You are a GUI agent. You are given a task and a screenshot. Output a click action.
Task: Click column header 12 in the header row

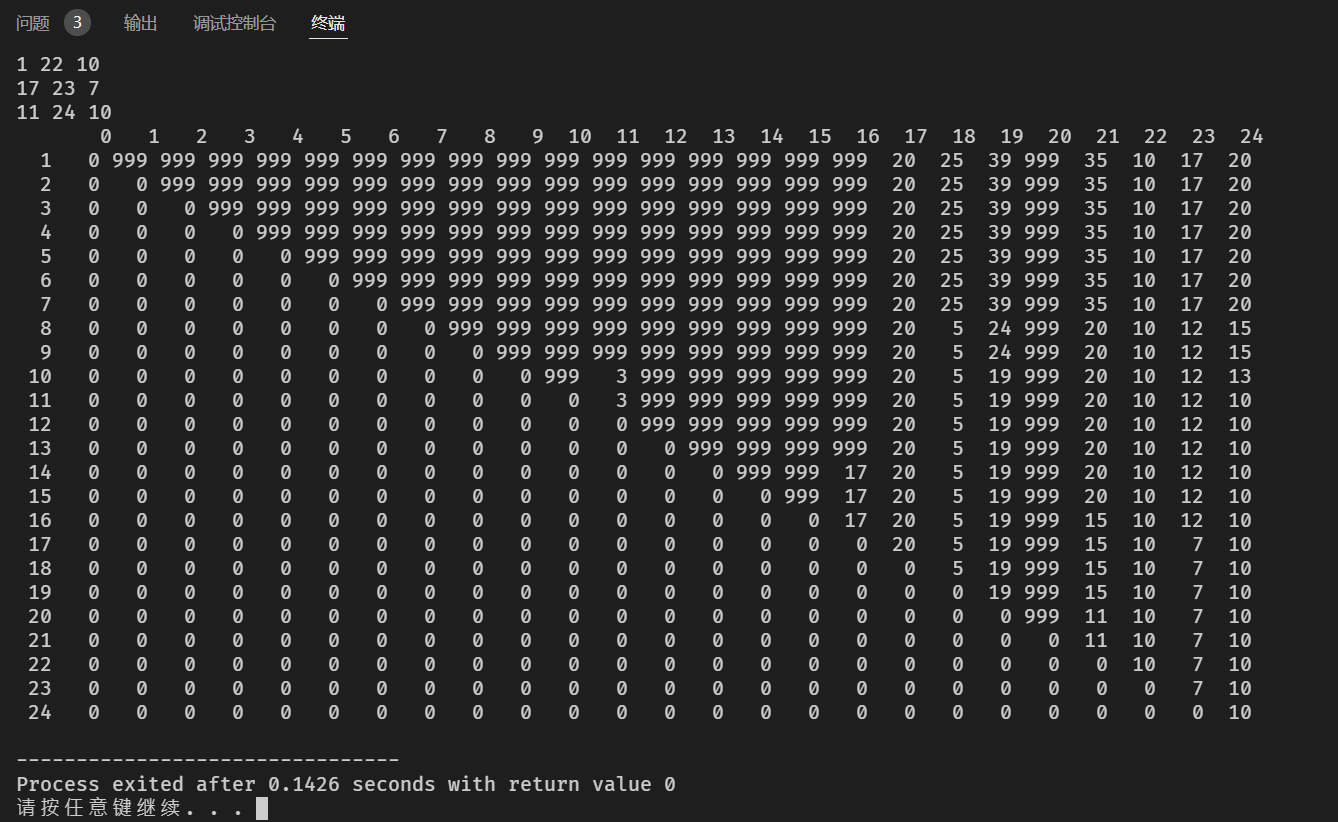pyautogui.click(x=675, y=137)
